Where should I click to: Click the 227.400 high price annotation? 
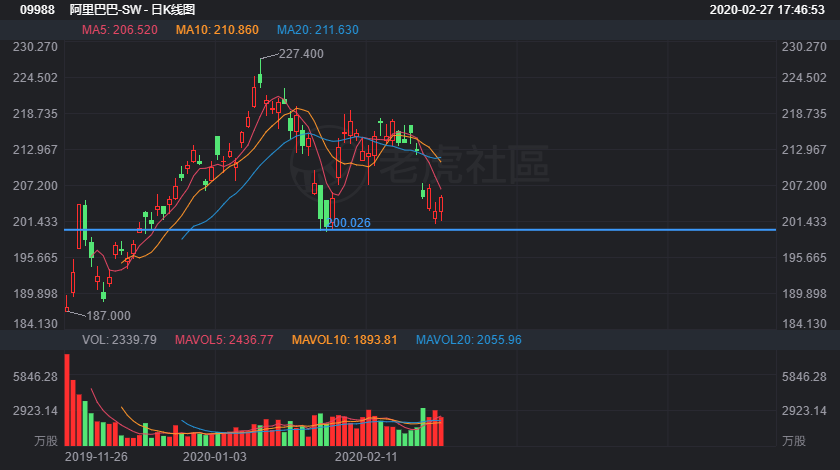pyautogui.click(x=300, y=54)
